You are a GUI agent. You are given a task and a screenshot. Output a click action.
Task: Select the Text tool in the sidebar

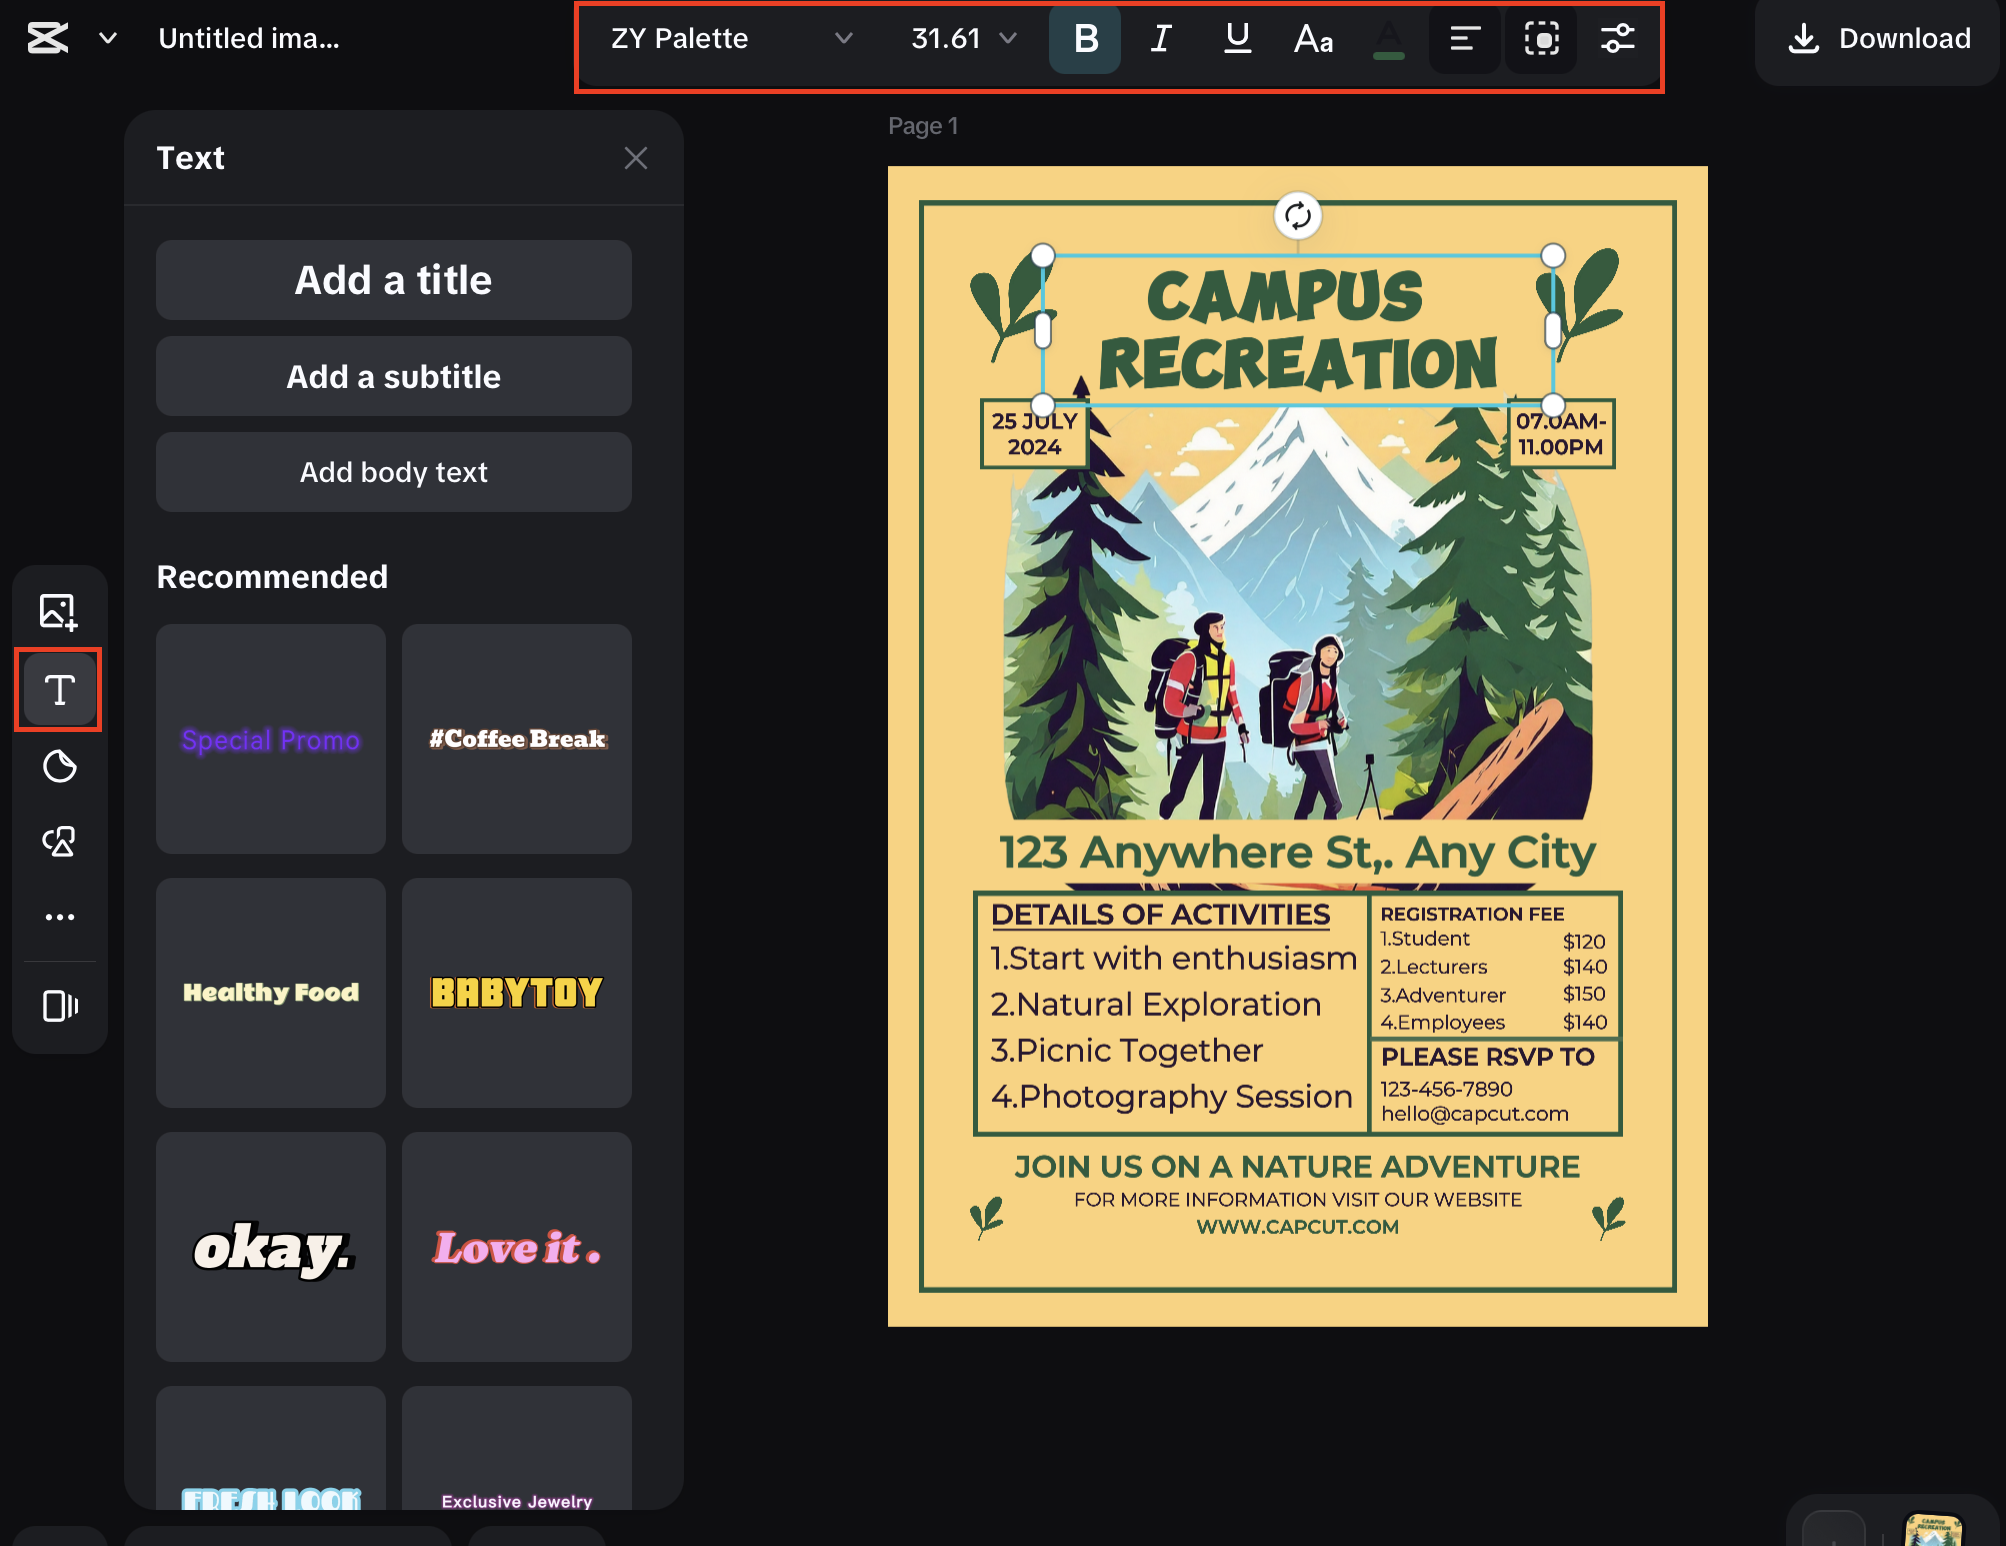tap(59, 689)
